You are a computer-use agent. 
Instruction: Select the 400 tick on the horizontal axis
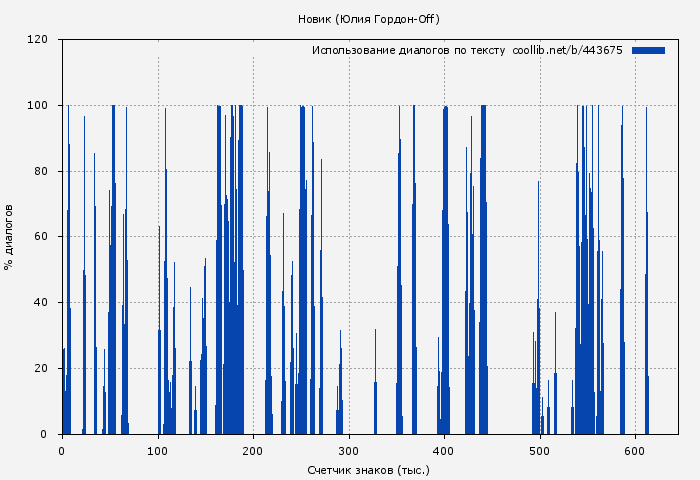click(x=444, y=451)
